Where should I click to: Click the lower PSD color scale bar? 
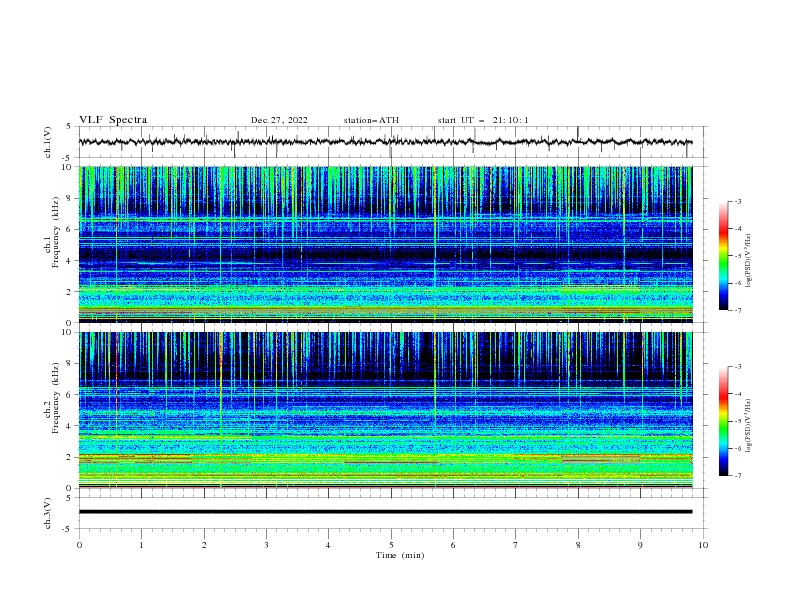click(724, 421)
